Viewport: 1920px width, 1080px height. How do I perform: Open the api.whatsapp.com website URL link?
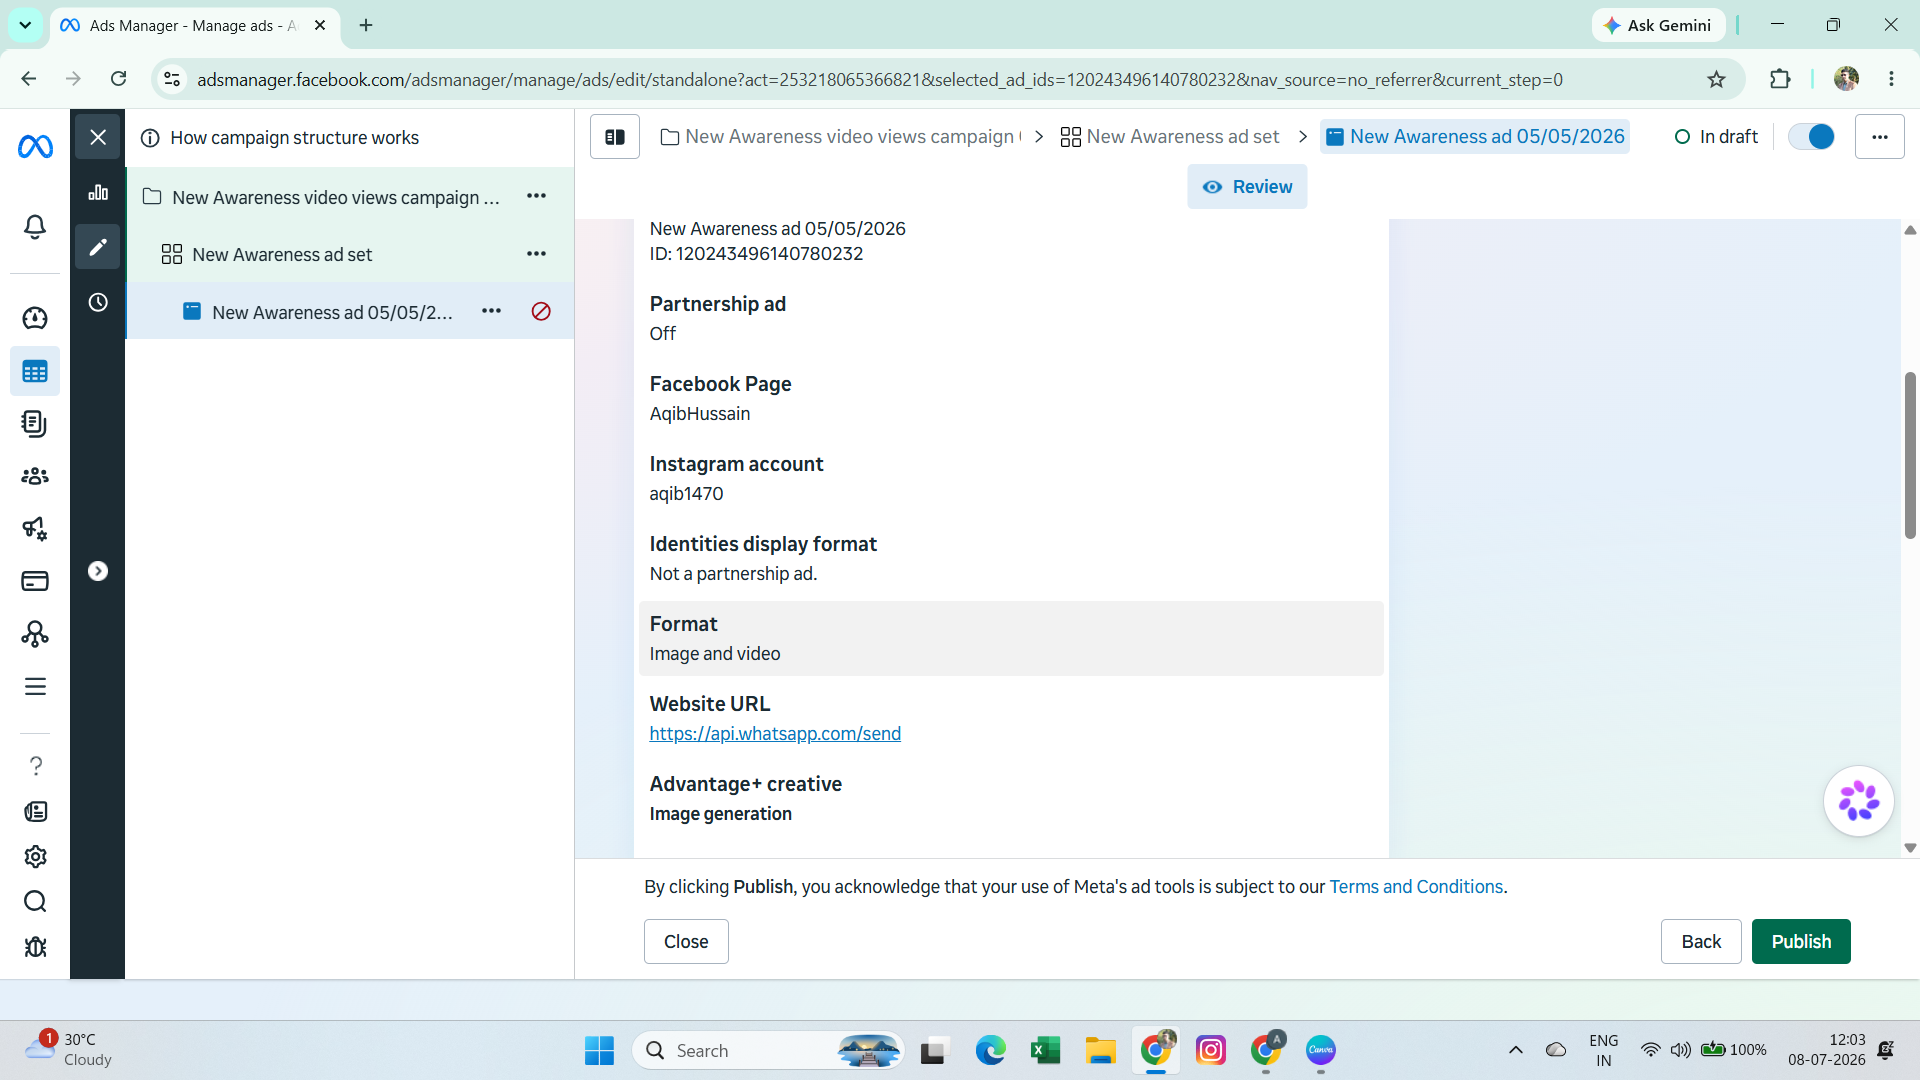[x=775, y=734]
